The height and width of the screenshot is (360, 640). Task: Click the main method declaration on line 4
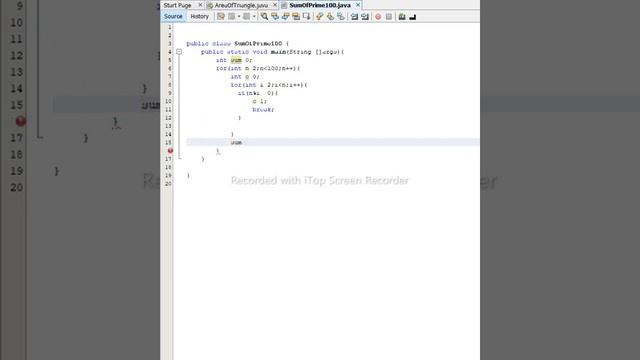point(272,52)
